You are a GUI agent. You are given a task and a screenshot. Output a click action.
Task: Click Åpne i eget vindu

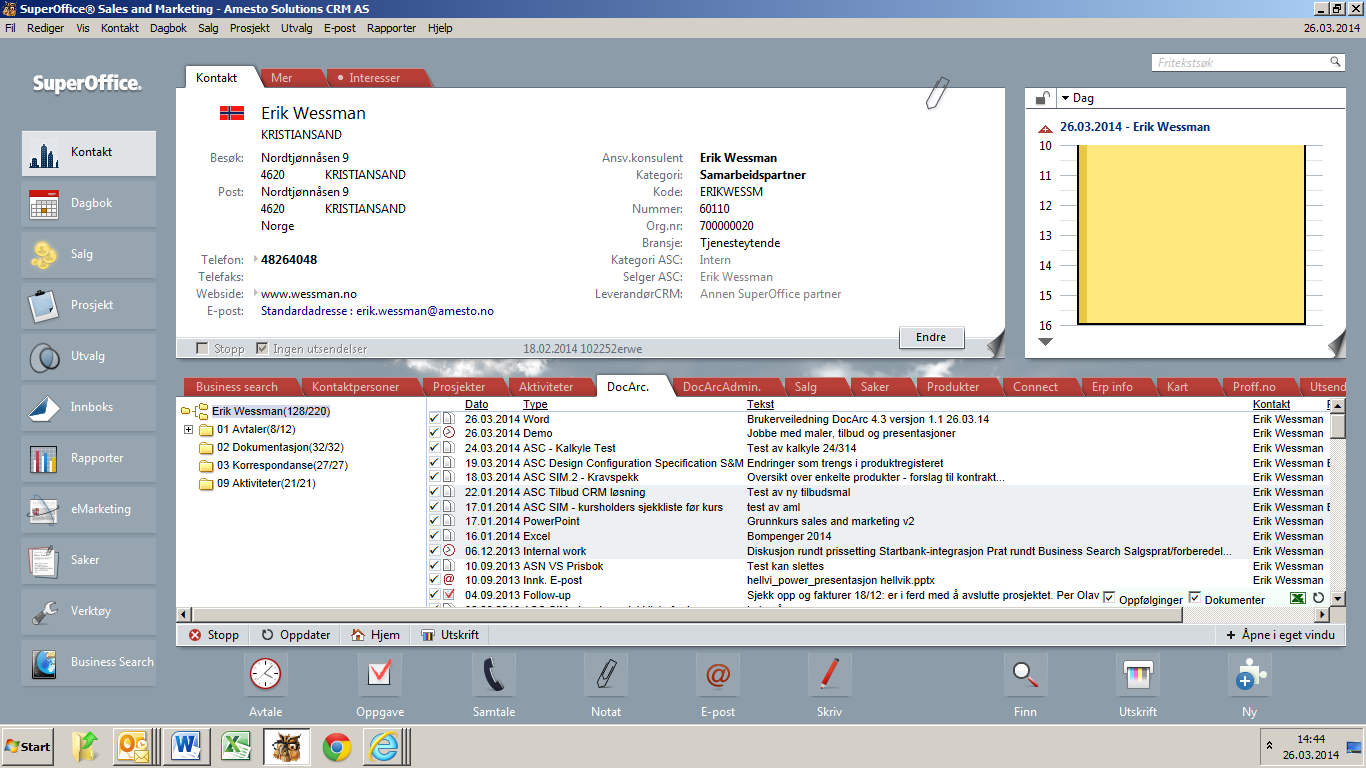coord(1279,635)
